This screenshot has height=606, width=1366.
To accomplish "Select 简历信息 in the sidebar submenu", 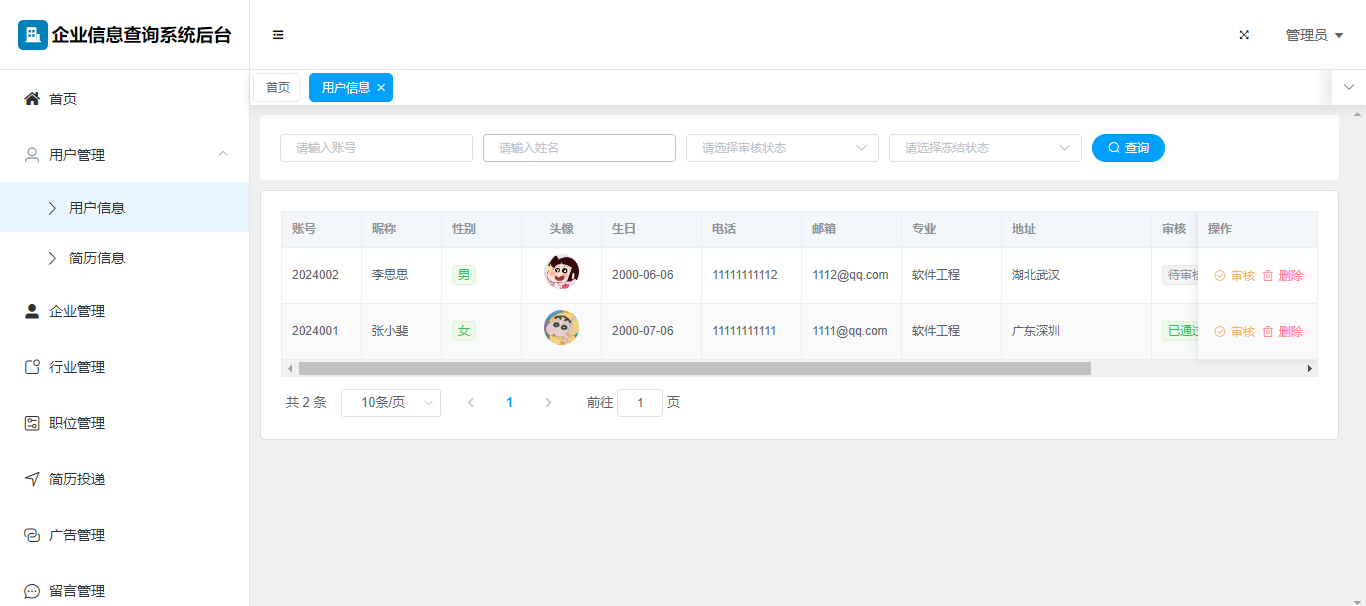I will (x=96, y=258).
